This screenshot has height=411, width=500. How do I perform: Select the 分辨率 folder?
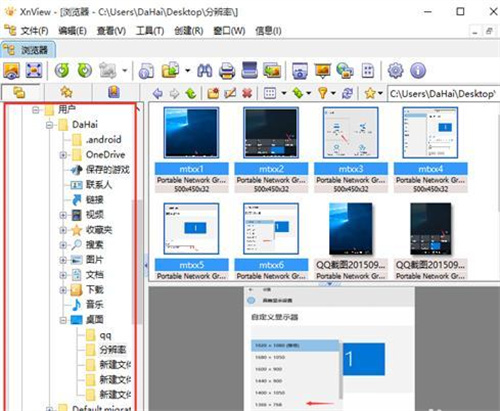(x=106, y=350)
